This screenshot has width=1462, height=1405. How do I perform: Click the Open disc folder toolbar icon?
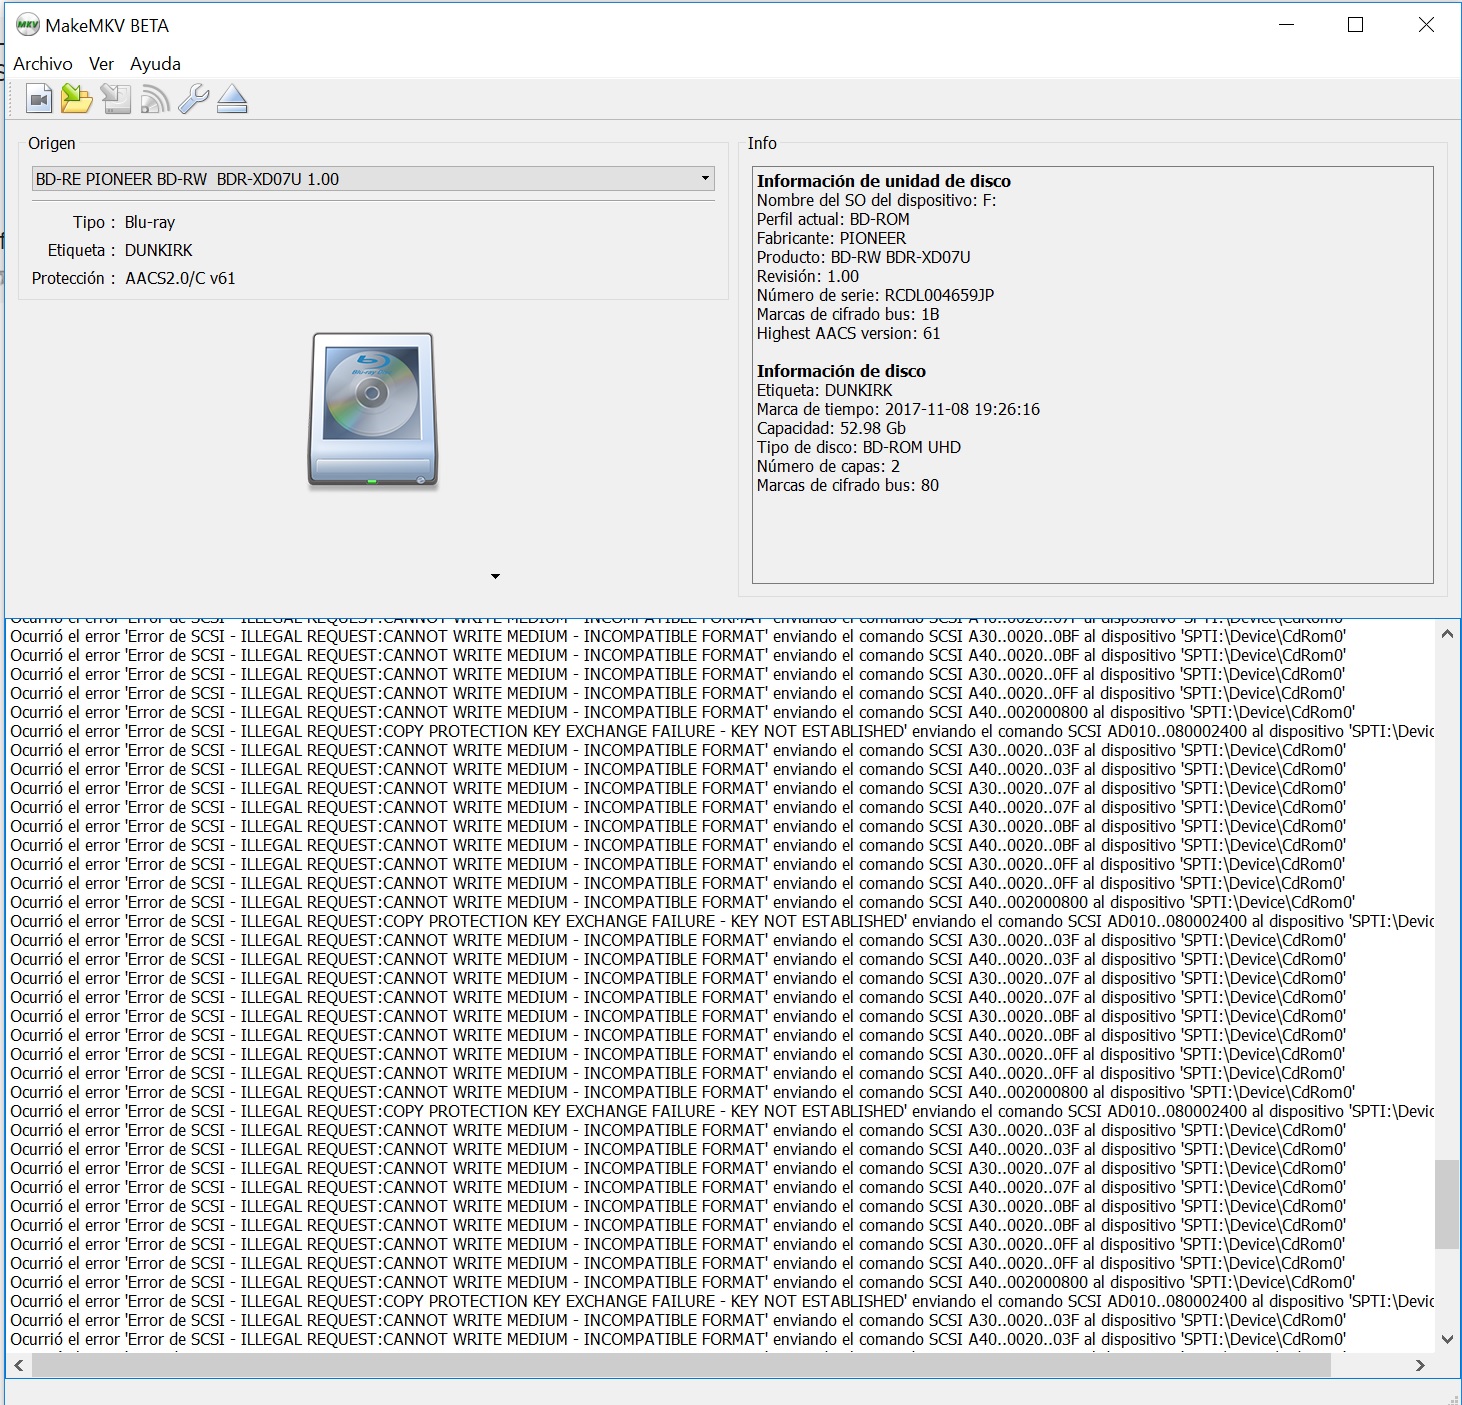77,99
